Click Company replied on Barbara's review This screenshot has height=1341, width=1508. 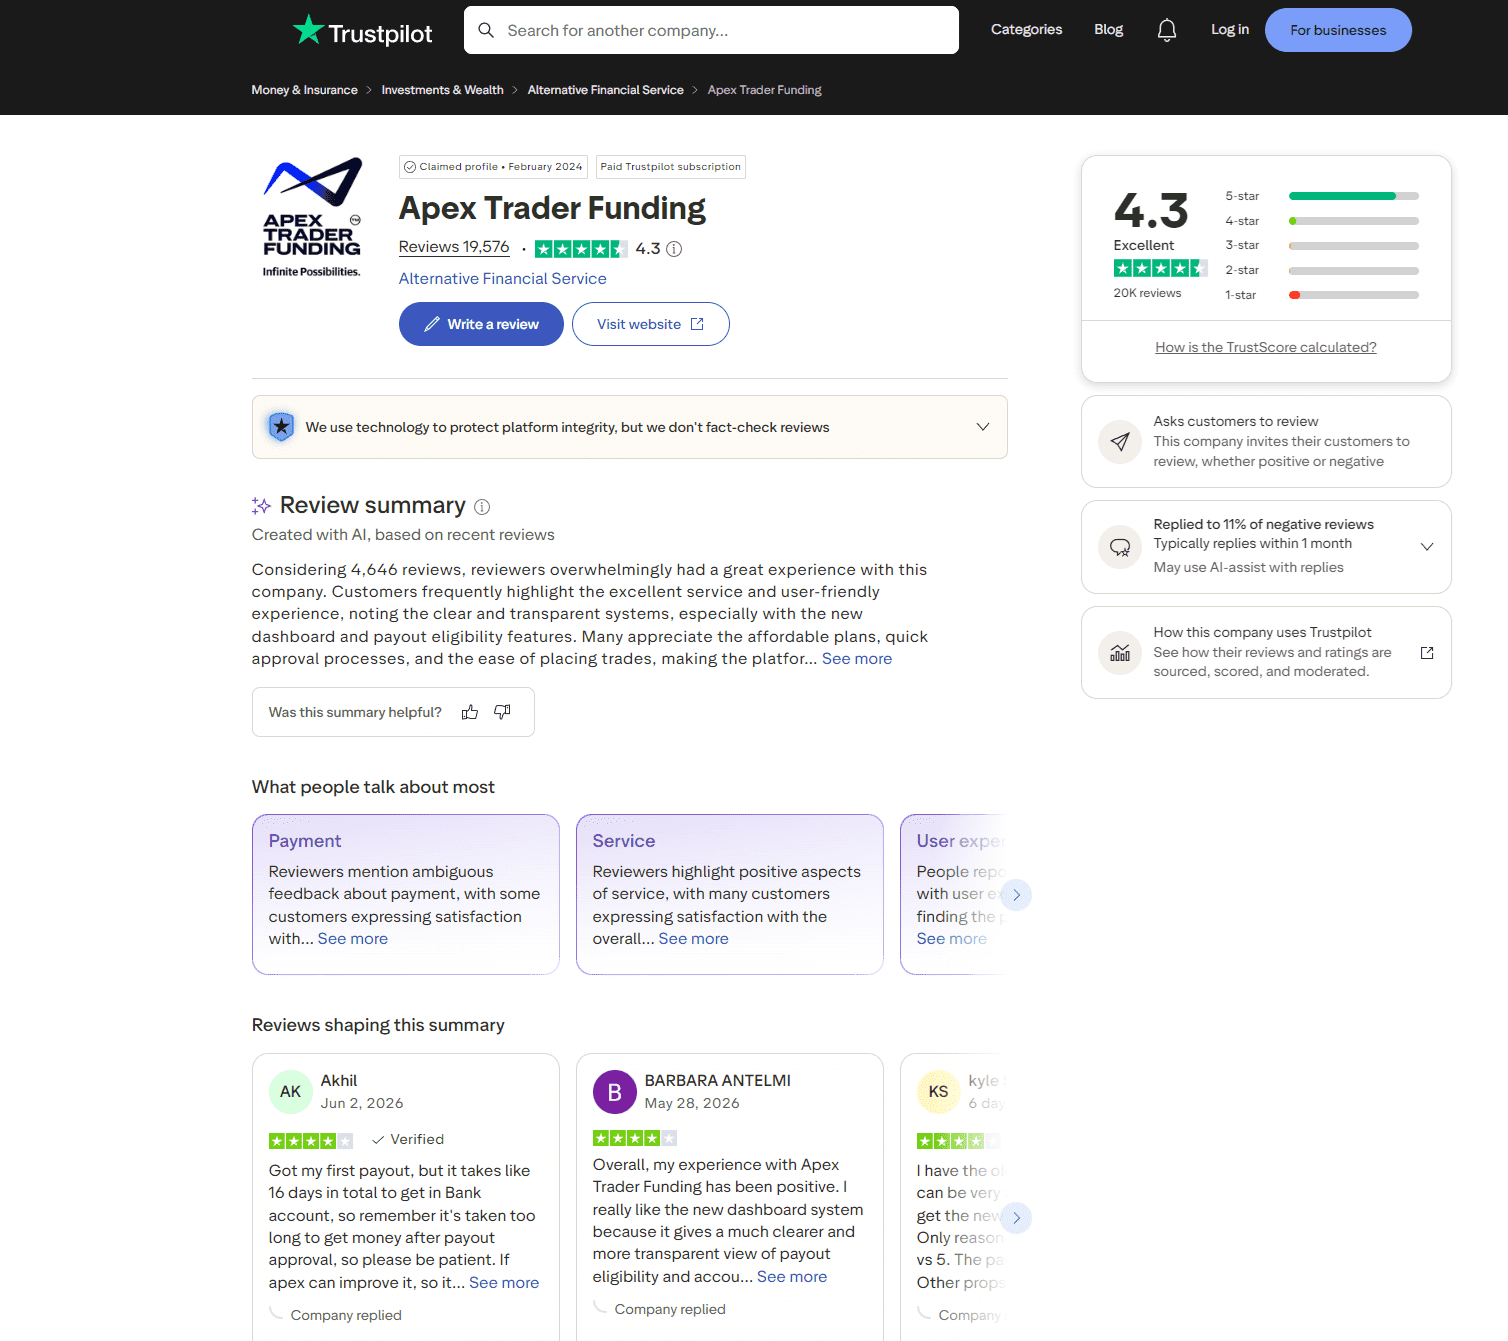[x=670, y=1310]
